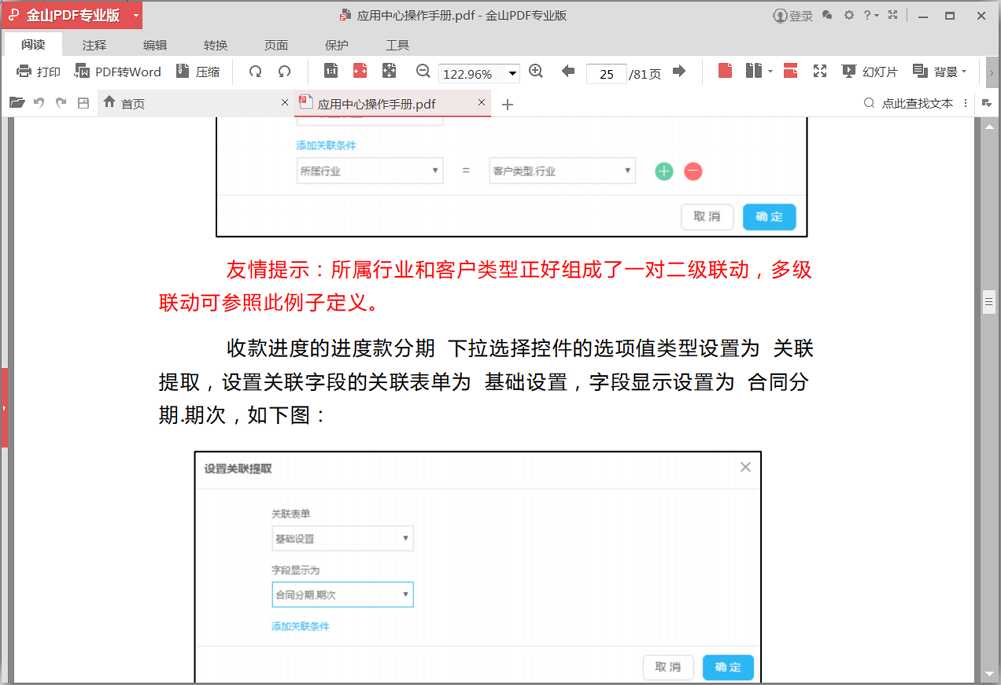Open the 背景 background dropdown
This screenshot has width=1001, height=685.
click(942, 71)
